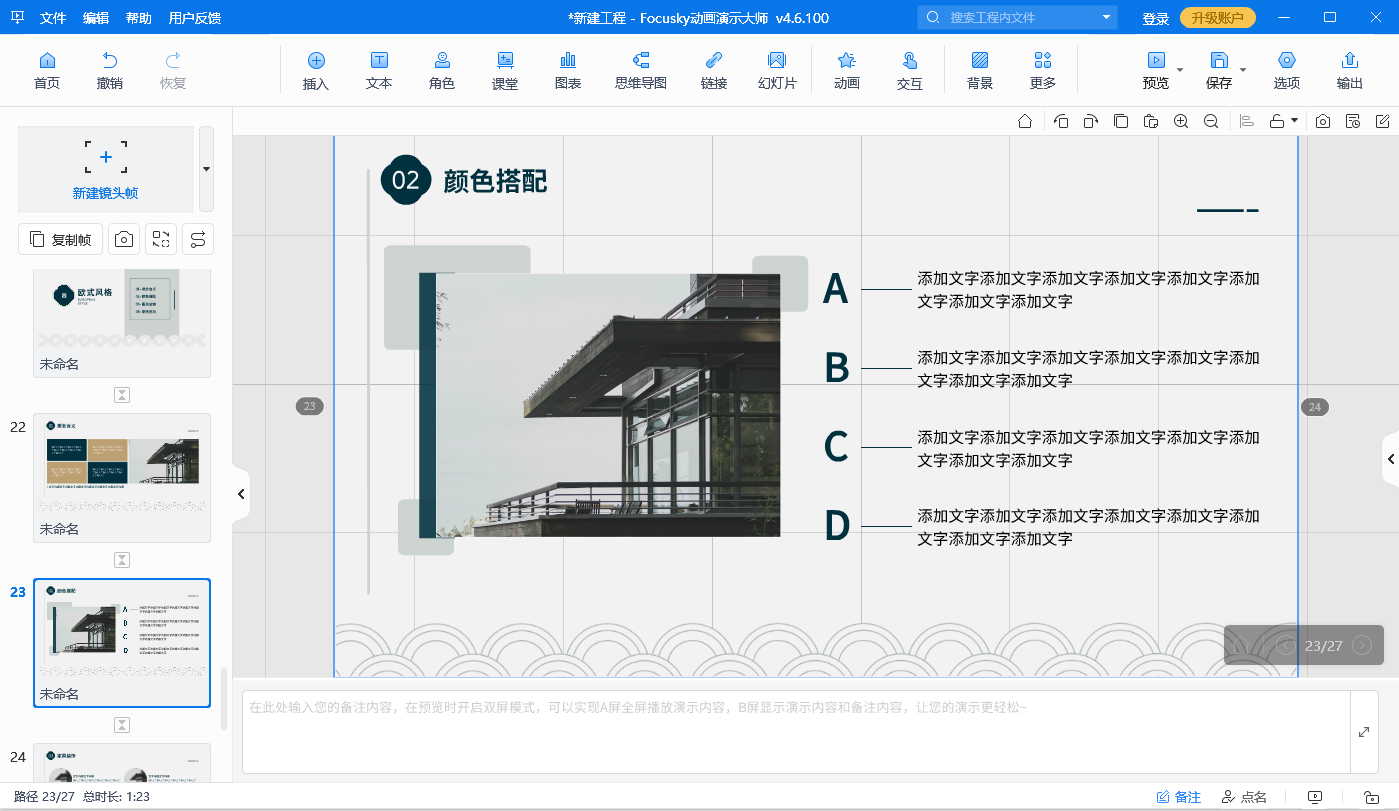Screen dimensions: 1399x811
Task: Open the 预览 preview dropdown arrow
Action: pyautogui.click(x=1180, y=70)
